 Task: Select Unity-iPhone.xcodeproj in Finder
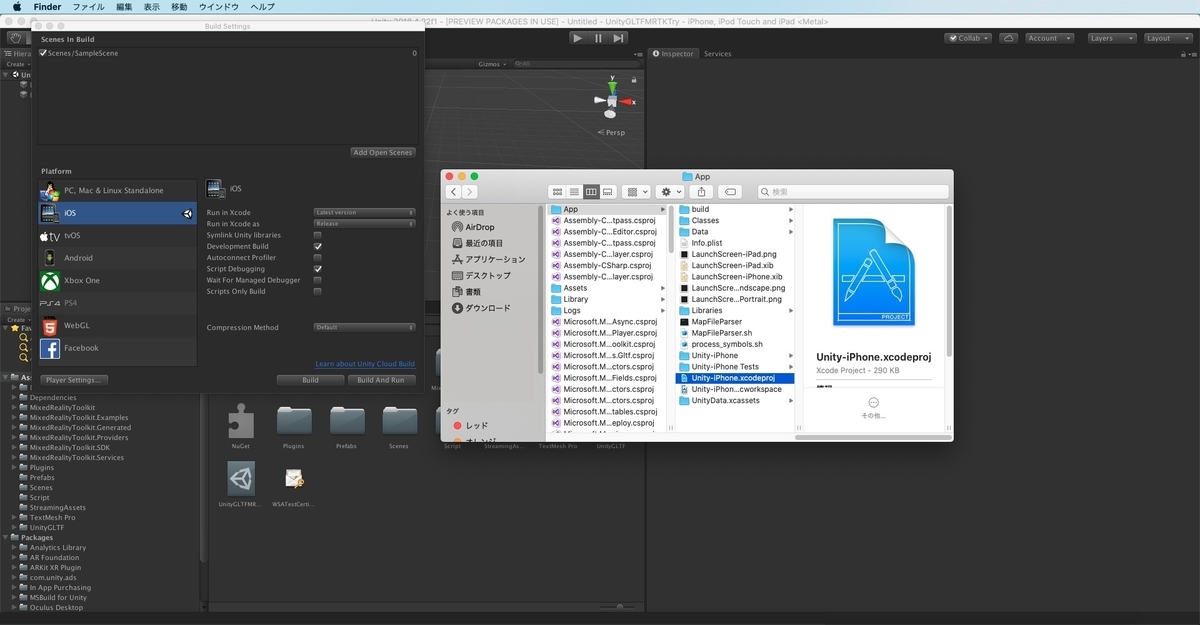click(735, 378)
